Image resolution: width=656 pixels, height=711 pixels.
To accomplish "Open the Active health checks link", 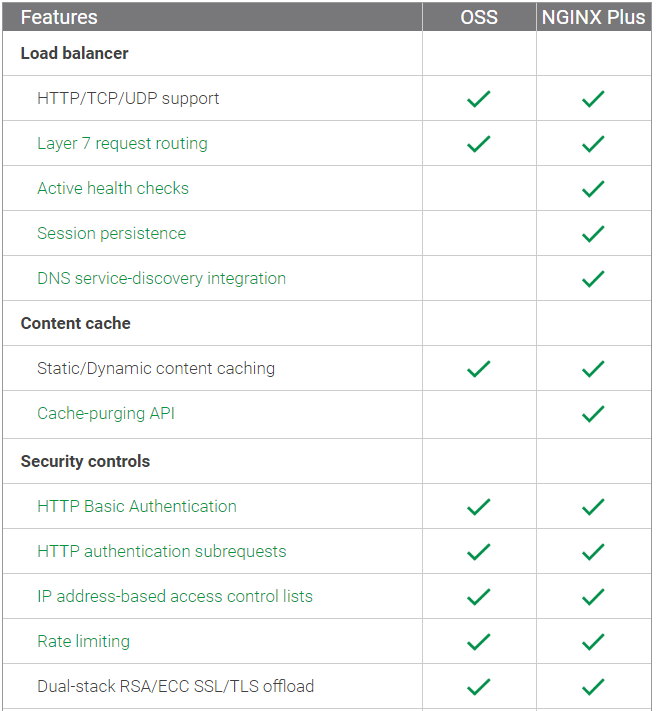I will pos(113,188).
